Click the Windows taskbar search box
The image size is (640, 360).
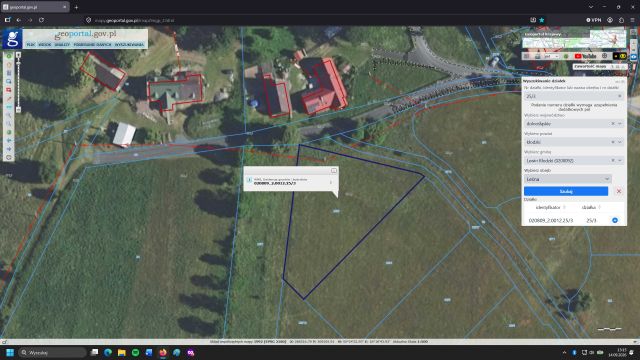pyautogui.click(x=53, y=352)
